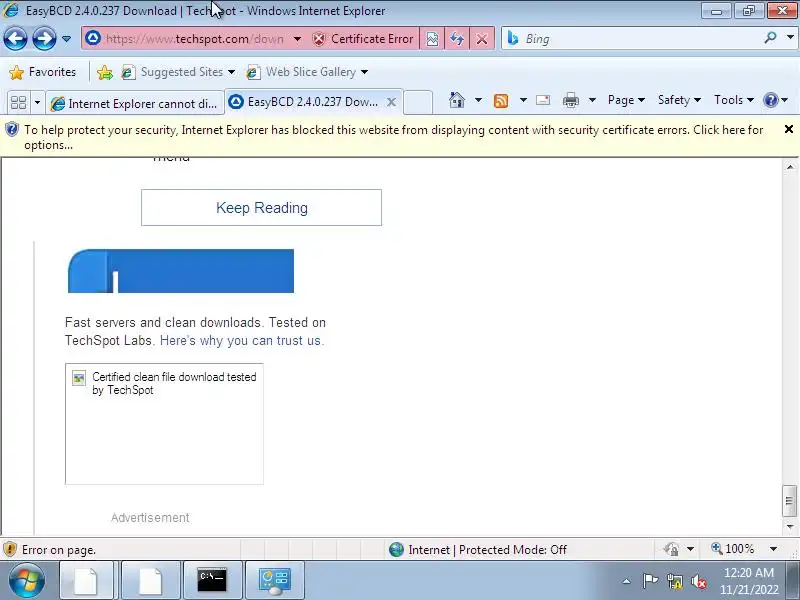The height and width of the screenshot is (600, 800).
Task: Open the zoom level 100% control
Action: click(733, 549)
